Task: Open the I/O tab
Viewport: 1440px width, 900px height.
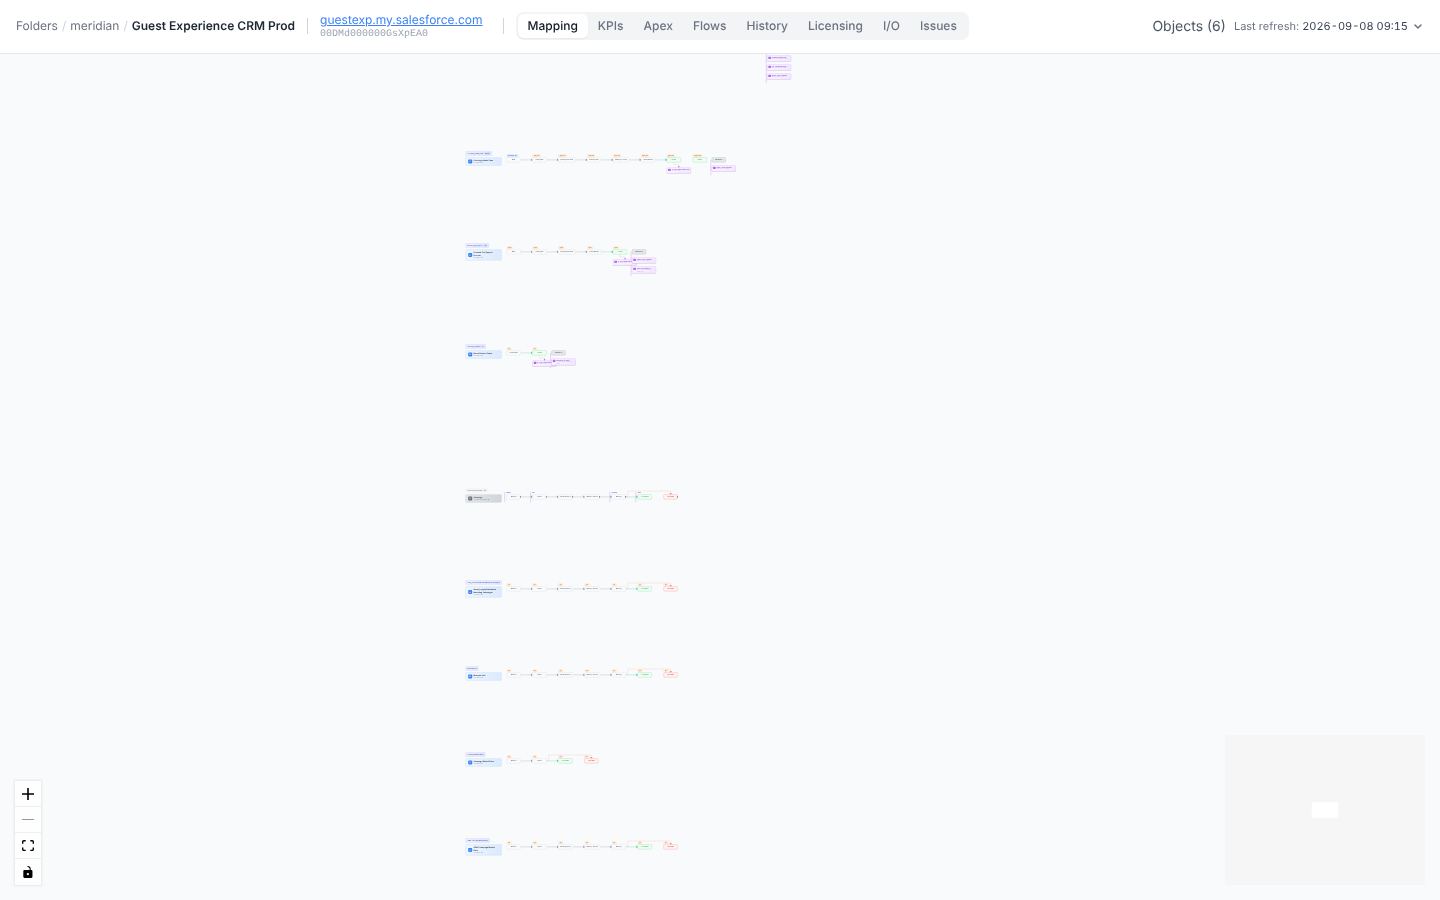Action: pyautogui.click(x=891, y=26)
